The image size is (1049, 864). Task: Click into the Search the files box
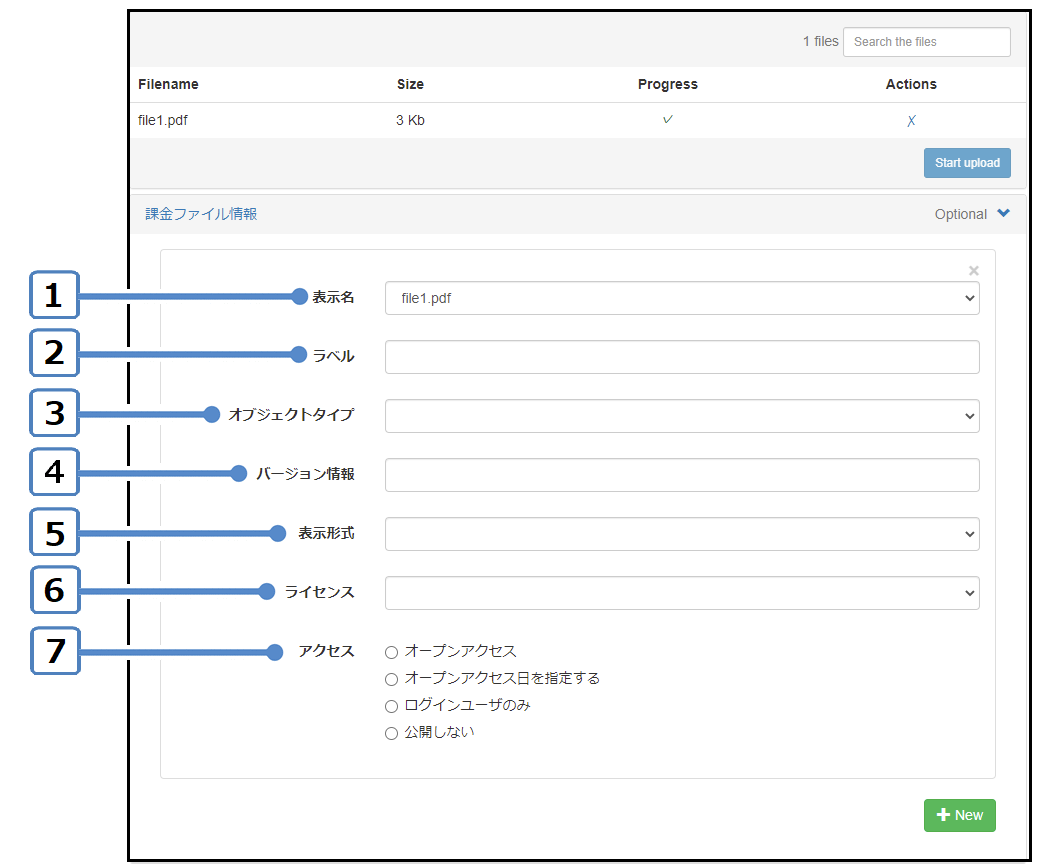click(926, 42)
